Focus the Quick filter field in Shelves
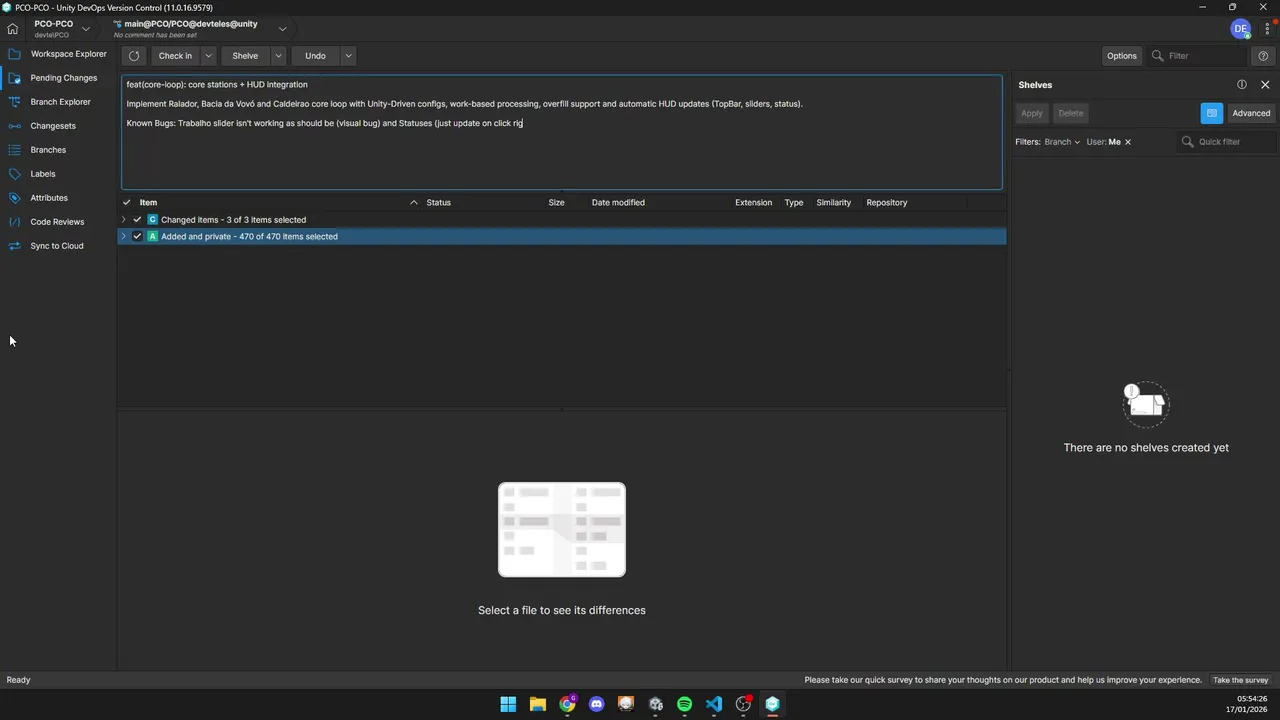Image resolution: width=1280 pixels, height=720 pixels. pos(1227,142)
